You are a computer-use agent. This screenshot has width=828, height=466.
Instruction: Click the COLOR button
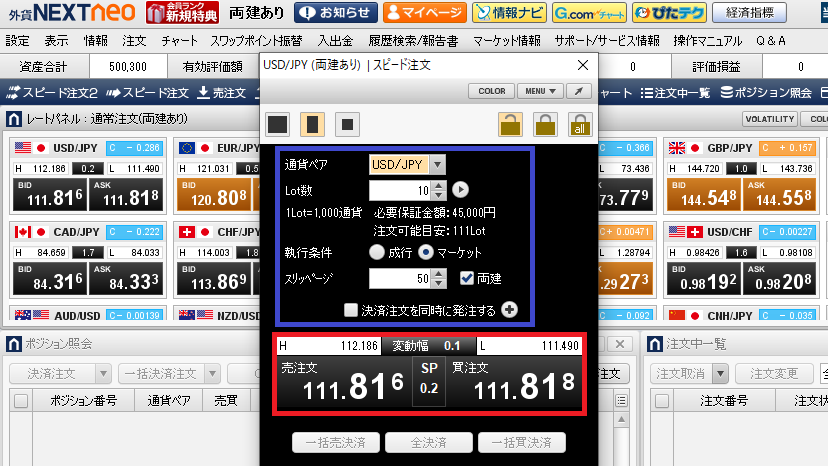(x=492, y=91)
